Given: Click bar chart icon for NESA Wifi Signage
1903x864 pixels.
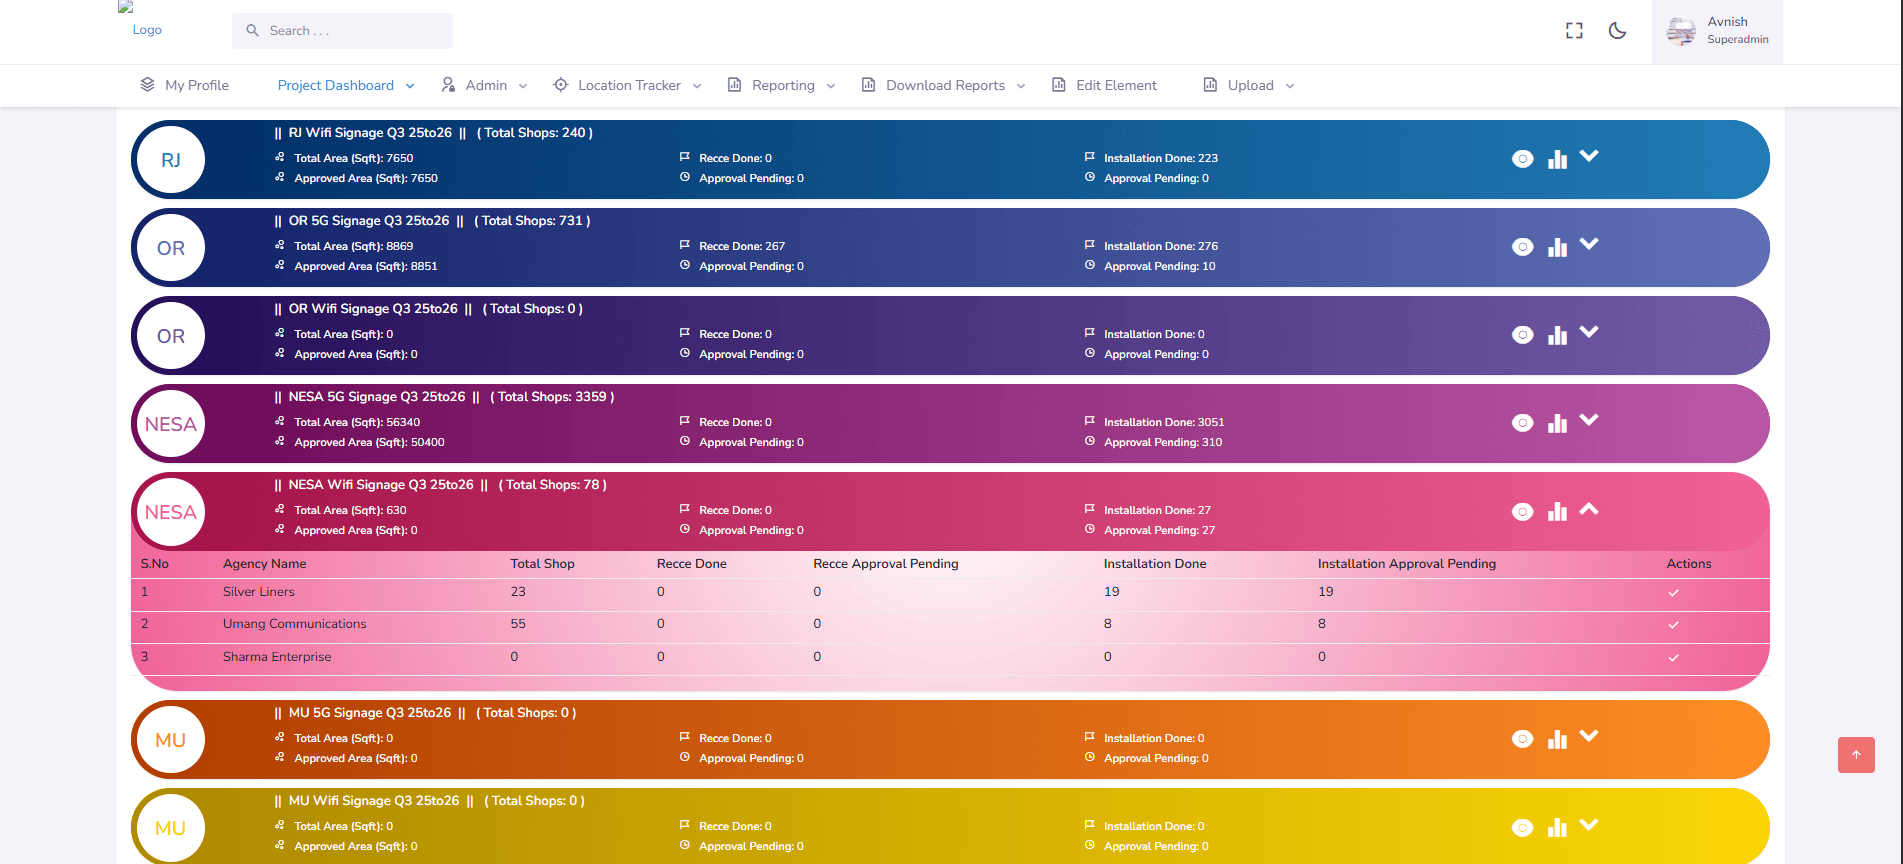Looking at the screenshot, I should pos(1557,511).
